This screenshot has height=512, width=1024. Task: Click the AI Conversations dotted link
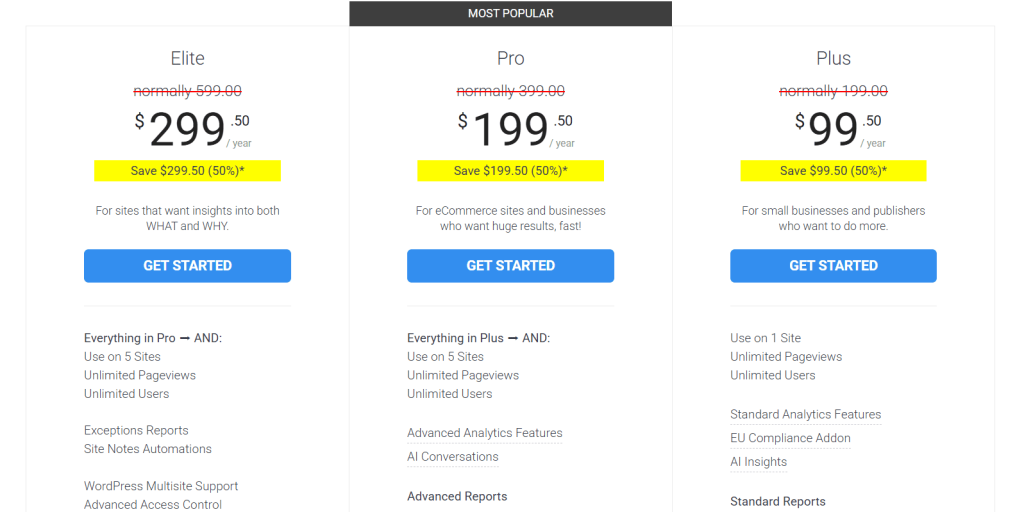click(x=452, y=456)
